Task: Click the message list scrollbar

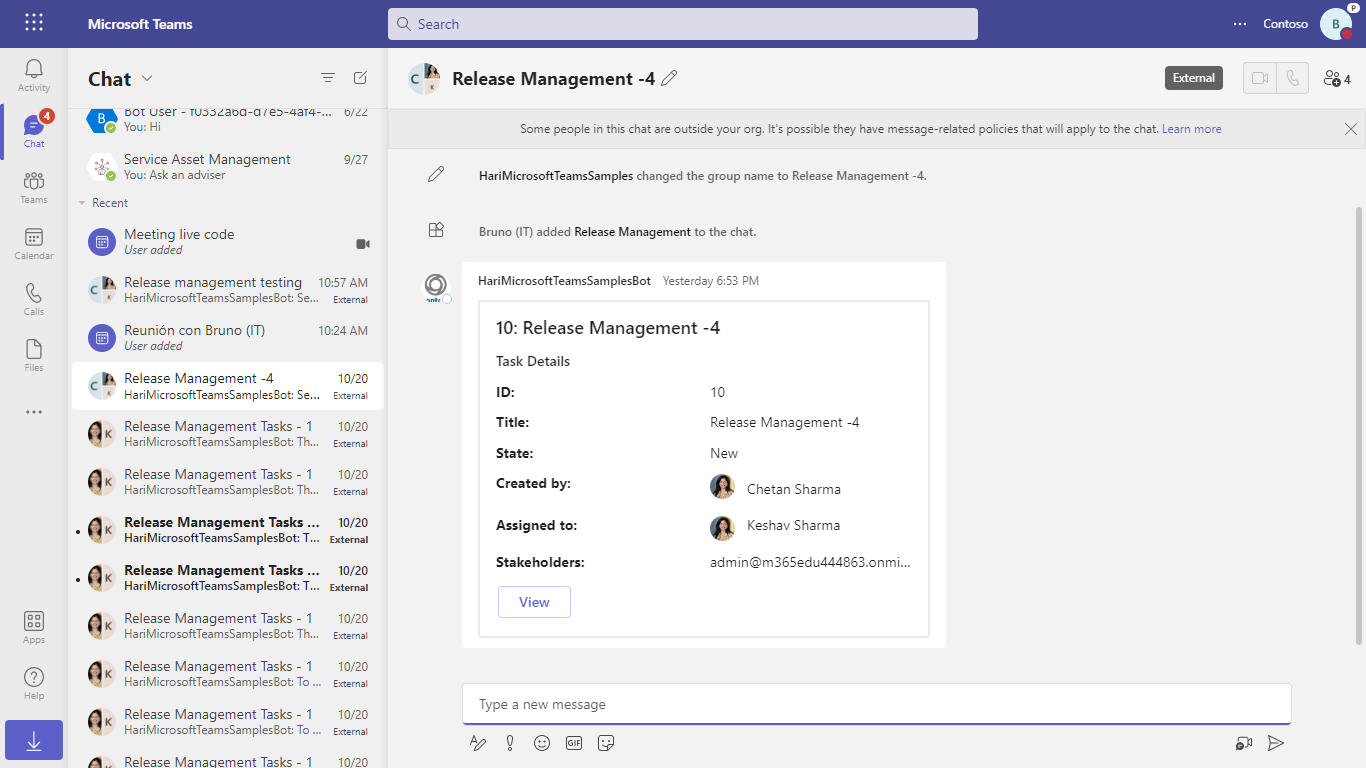Action: click(1358, 425)
